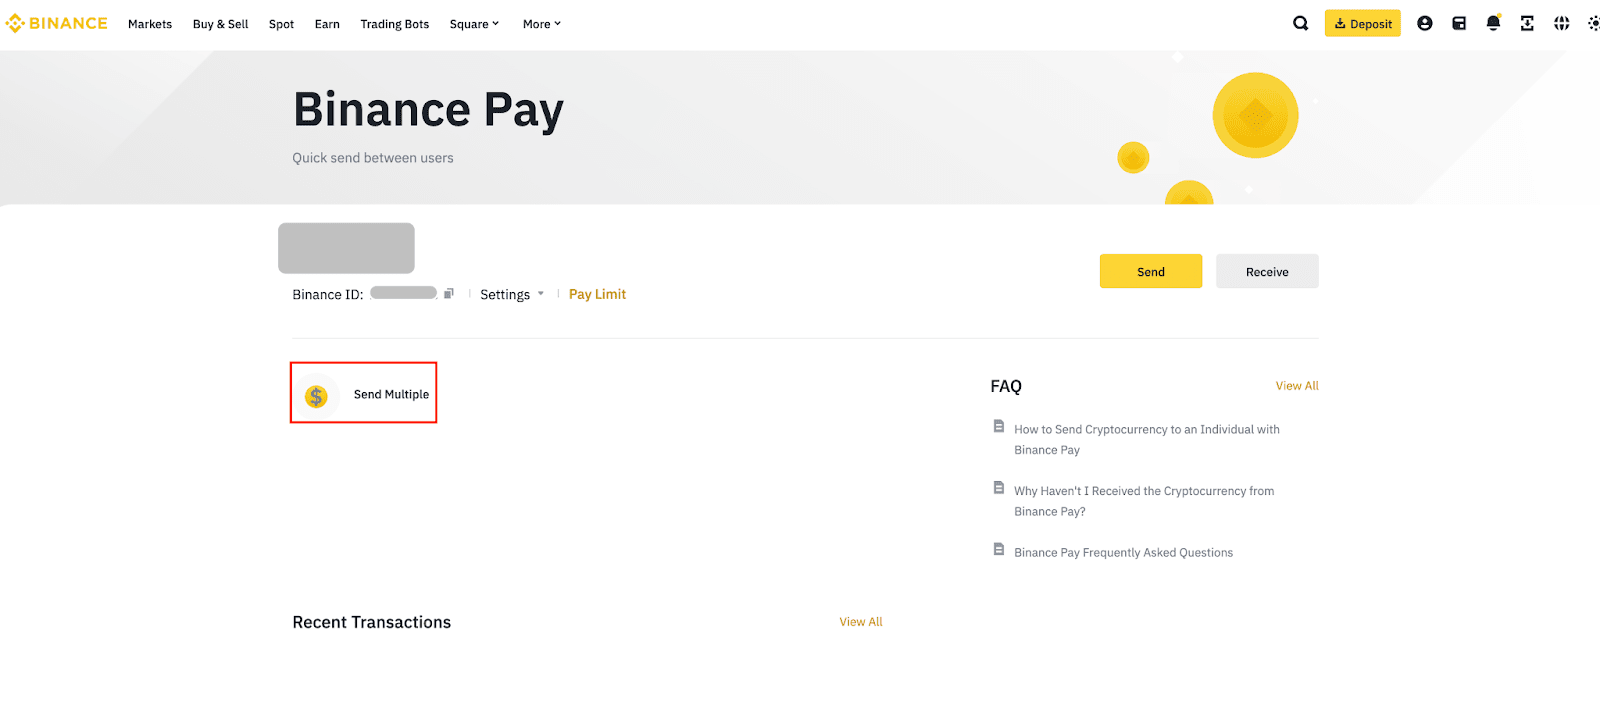Expand the Settings dropdown

coord(512,294)
